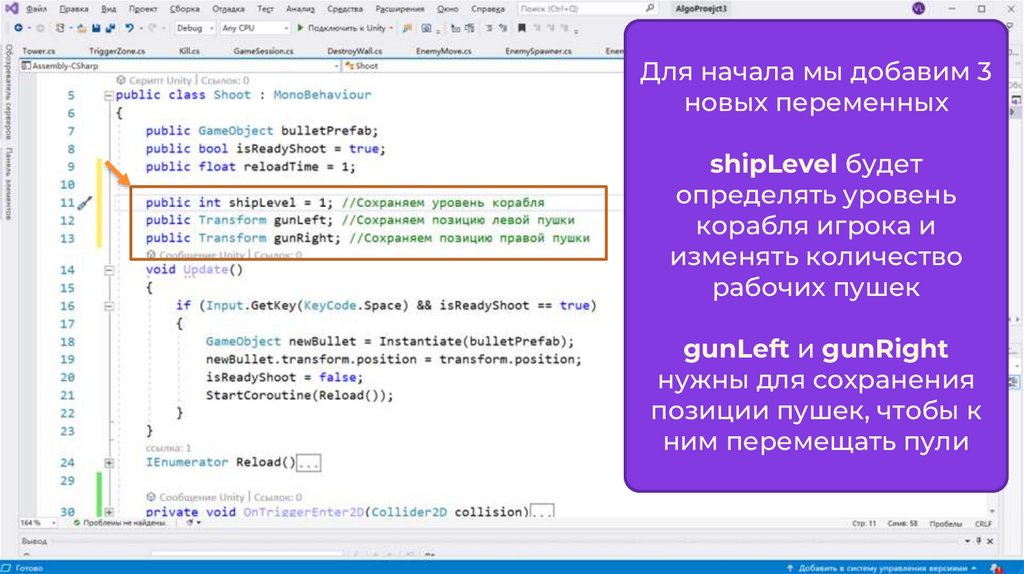Open the Обозреватель серверов side panel
1024x574 pixels.
point(8,91)
